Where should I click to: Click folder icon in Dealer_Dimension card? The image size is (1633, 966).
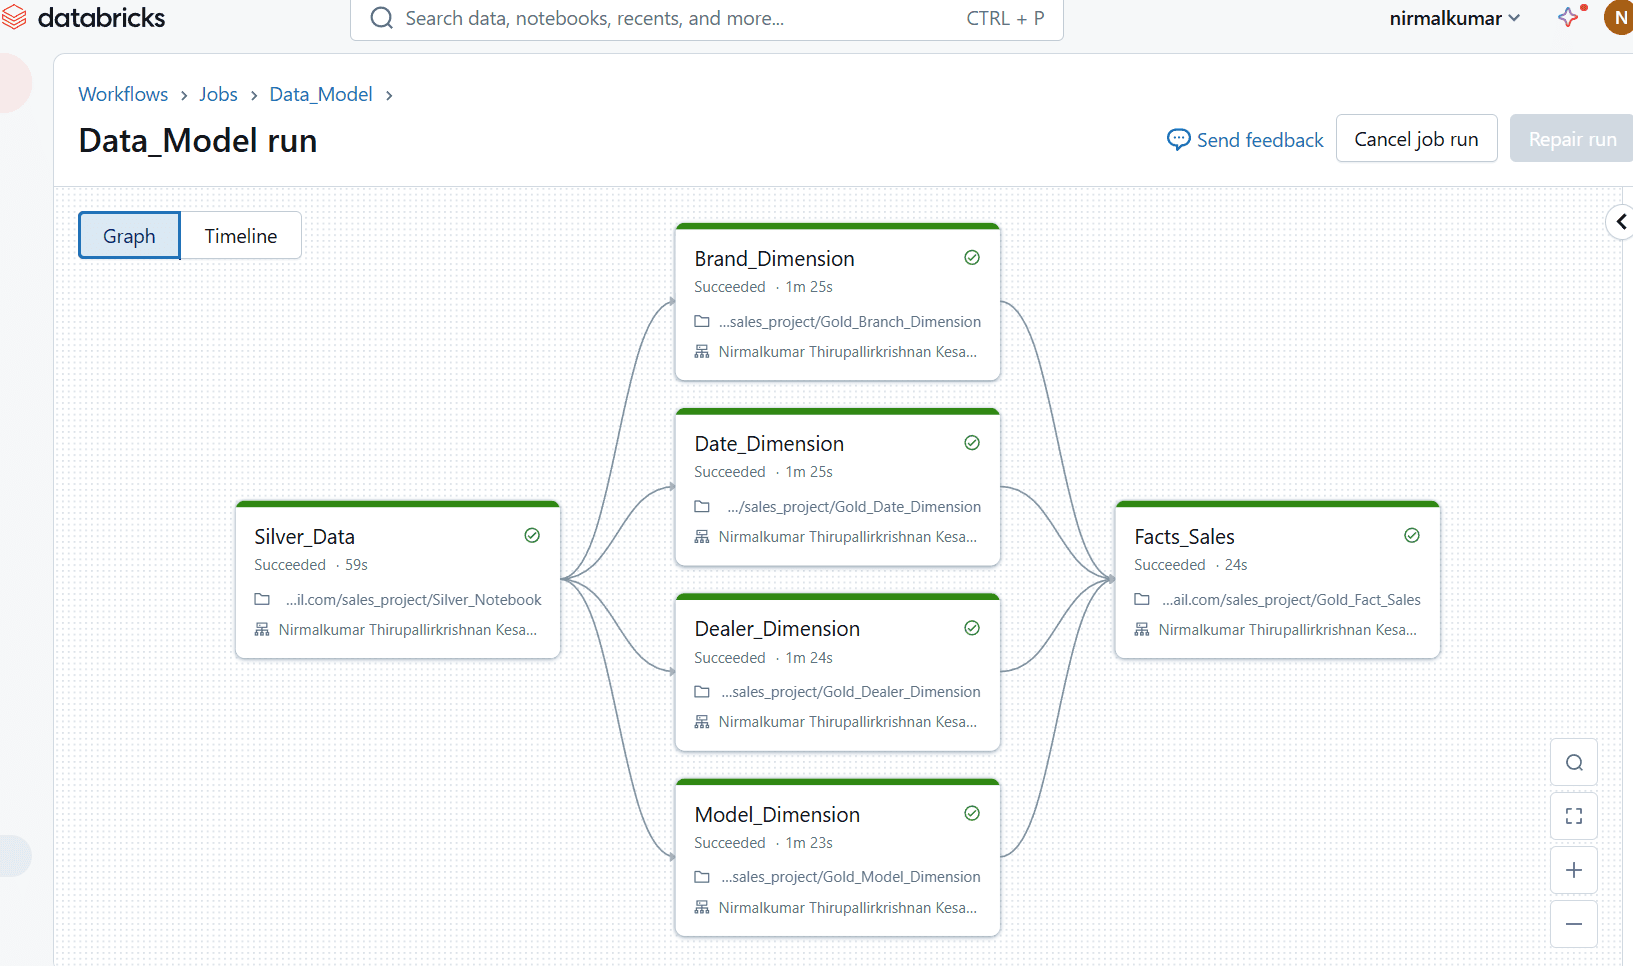tap(702, 692)
